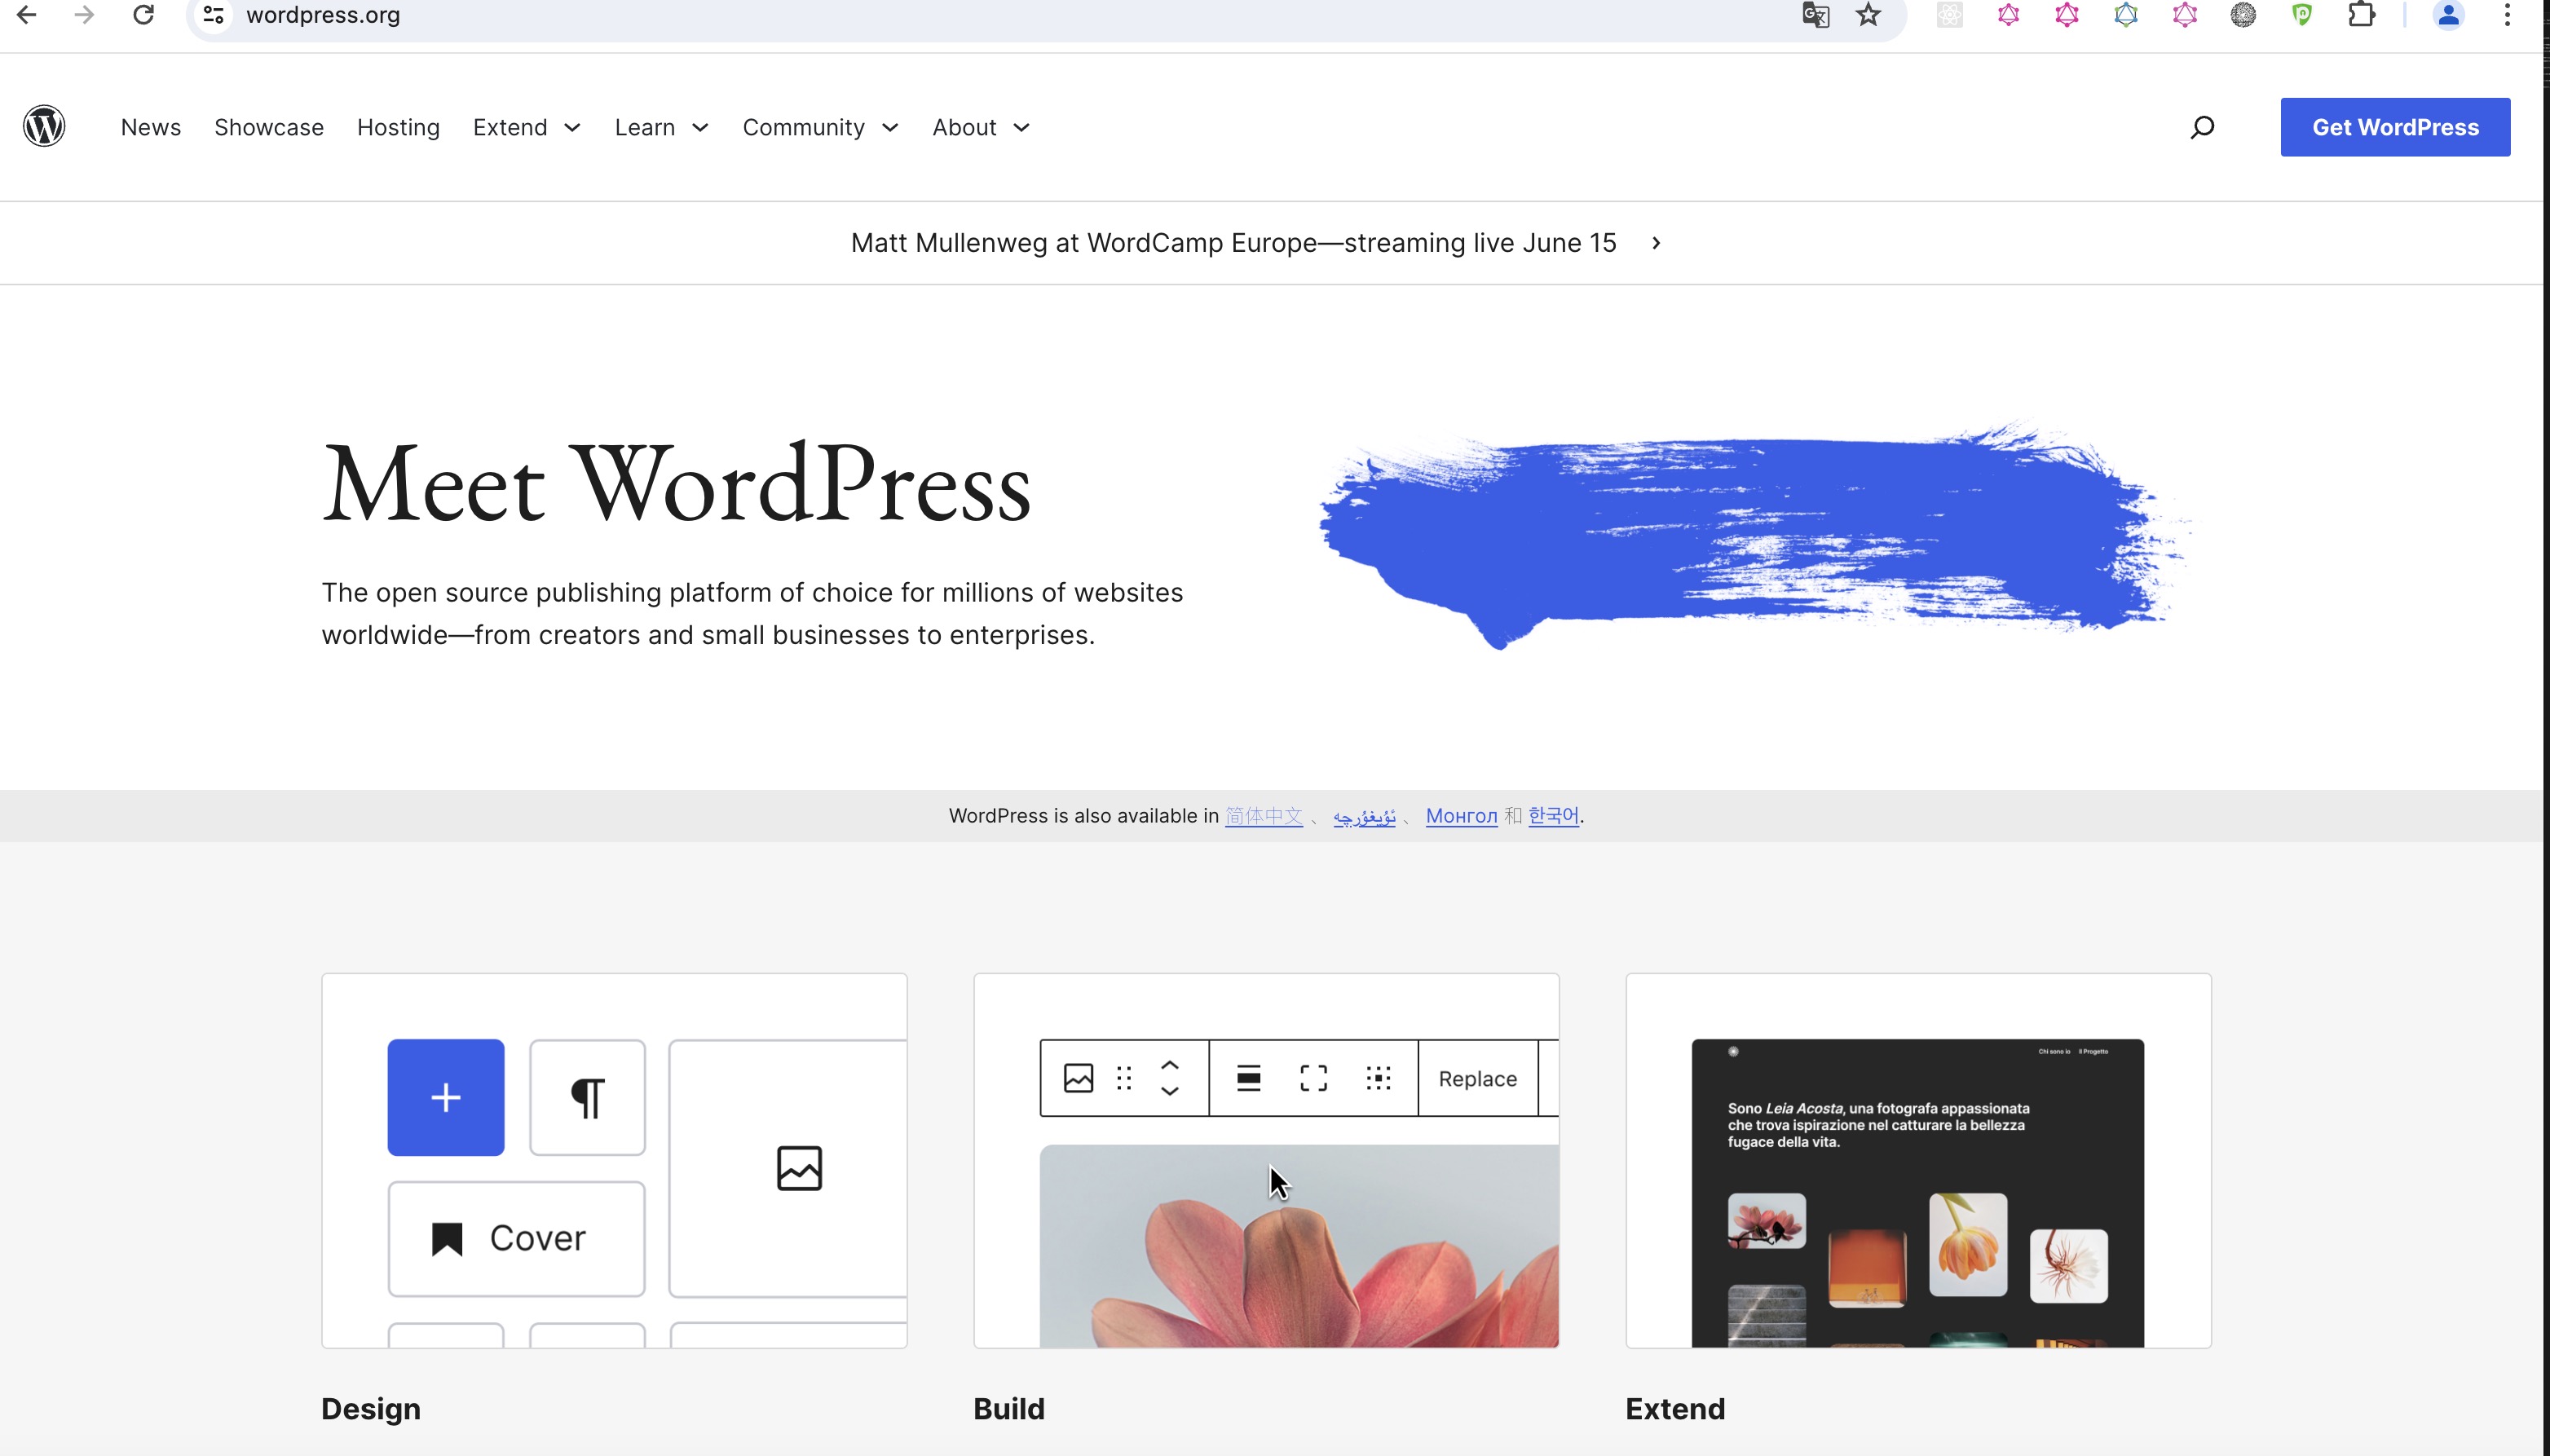Image resolution: width=2550 pixels, height=1456 pixels.
Task: Click the gray circular extension icon
Action: point(2243,15)
